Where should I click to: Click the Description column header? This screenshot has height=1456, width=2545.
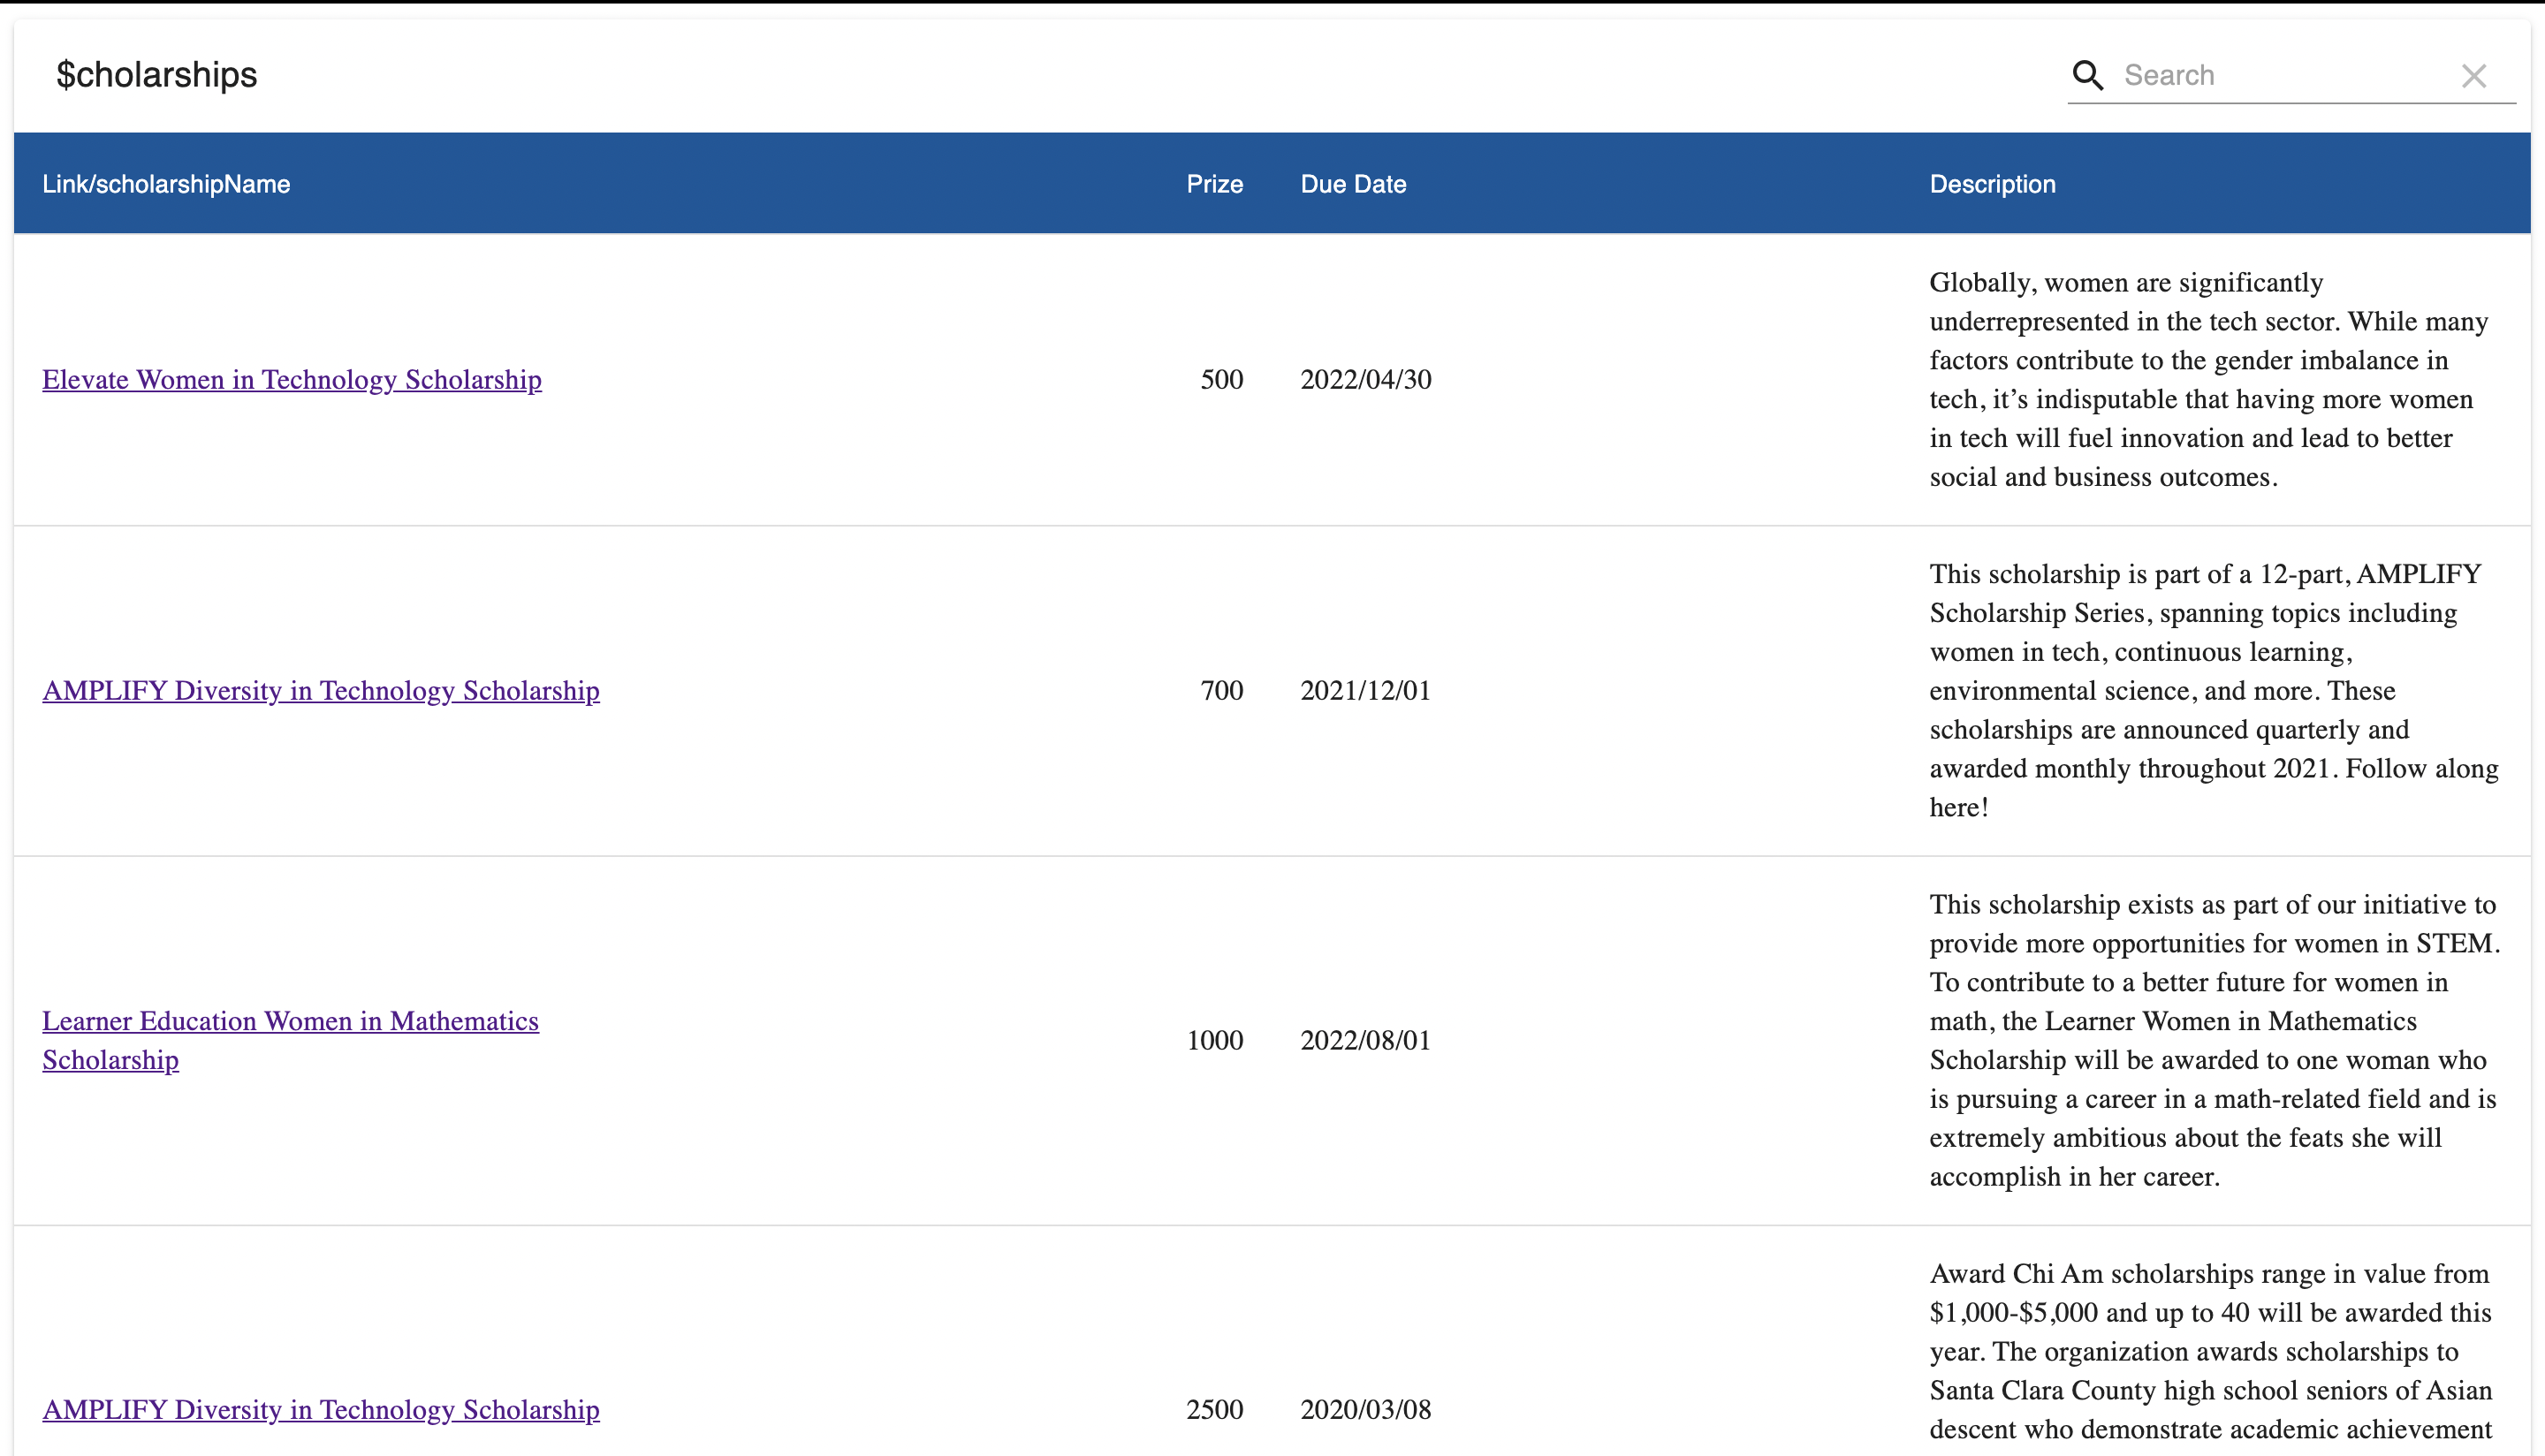click(x=1992, y=184)
